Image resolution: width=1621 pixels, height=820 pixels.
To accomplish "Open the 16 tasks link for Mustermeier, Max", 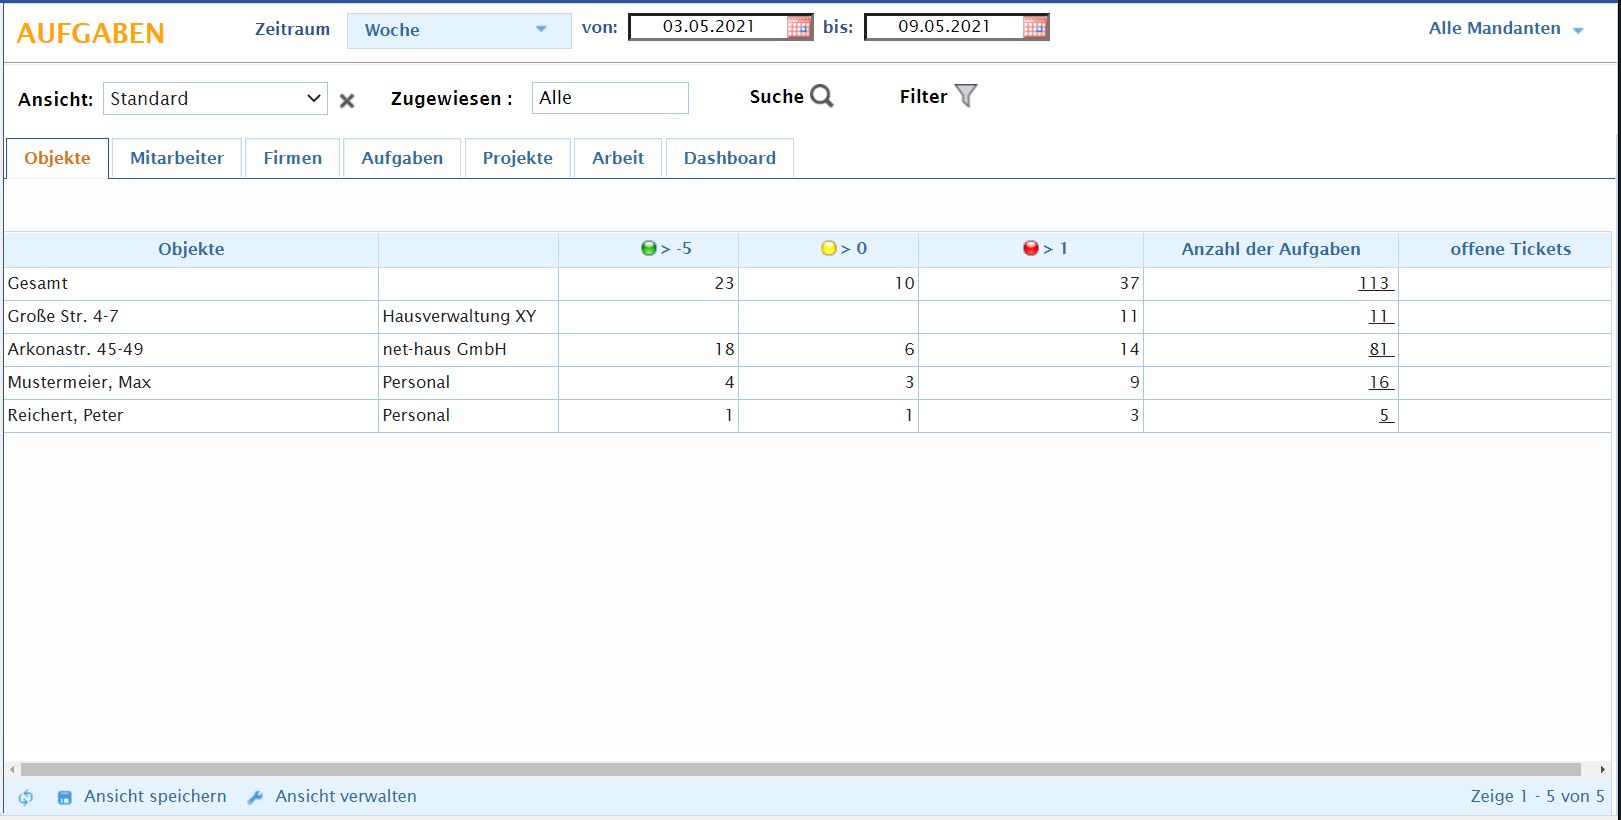I will click(1380, 382).
